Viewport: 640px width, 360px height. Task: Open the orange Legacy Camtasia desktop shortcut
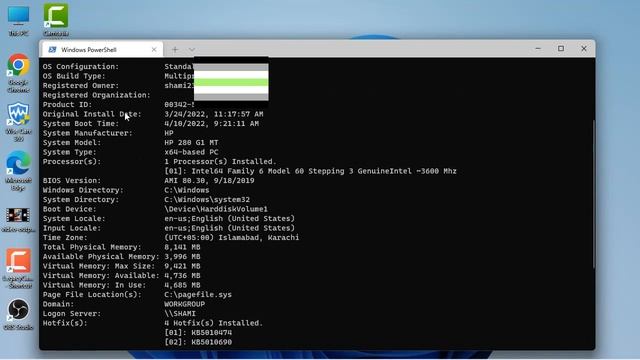(x=18, y=268)
